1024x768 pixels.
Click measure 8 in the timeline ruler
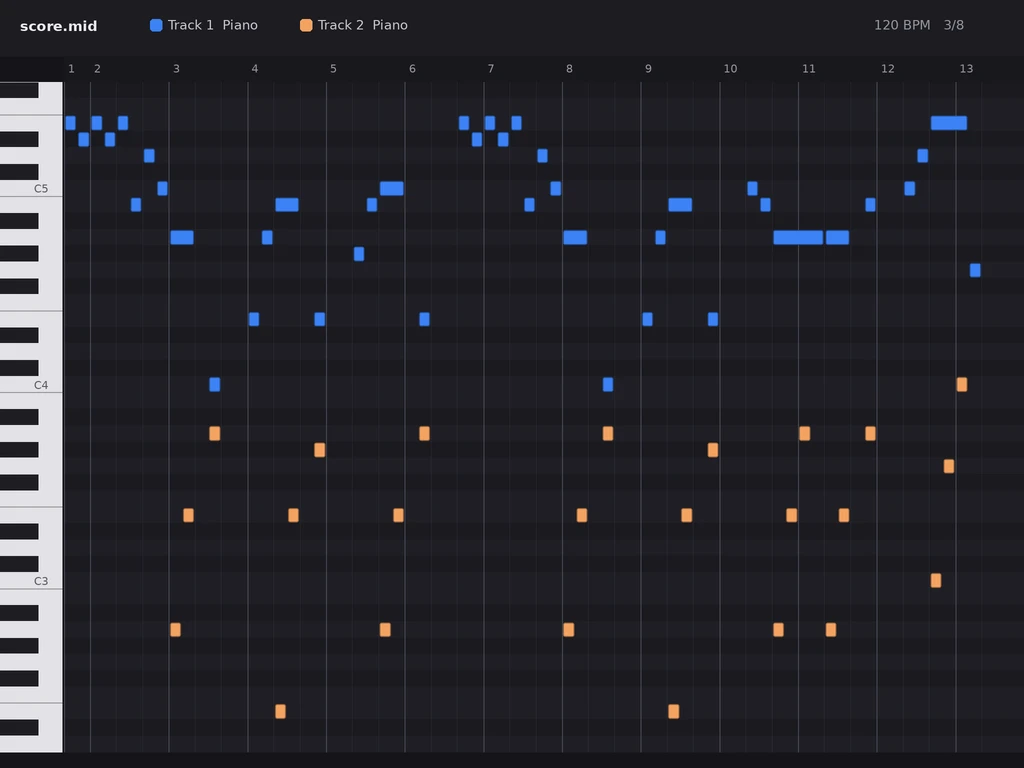pyautogui.click(x=569, y=69)
